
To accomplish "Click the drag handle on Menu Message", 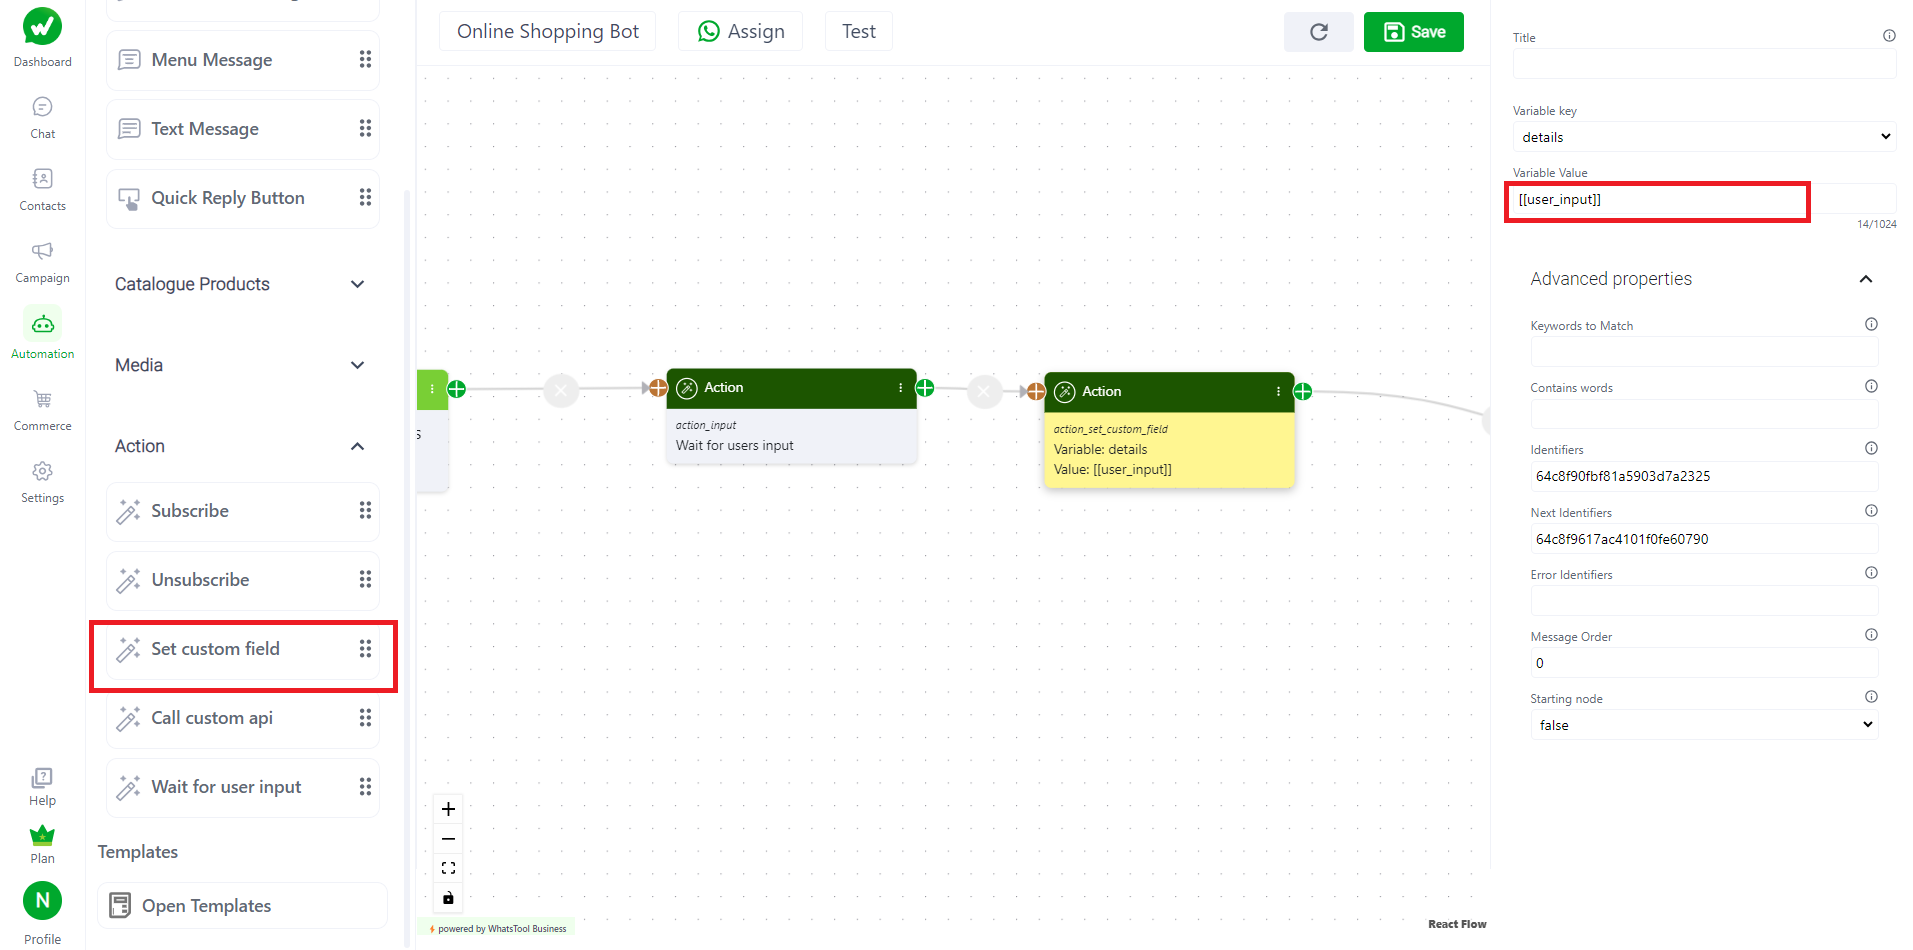I will (365, 60).
